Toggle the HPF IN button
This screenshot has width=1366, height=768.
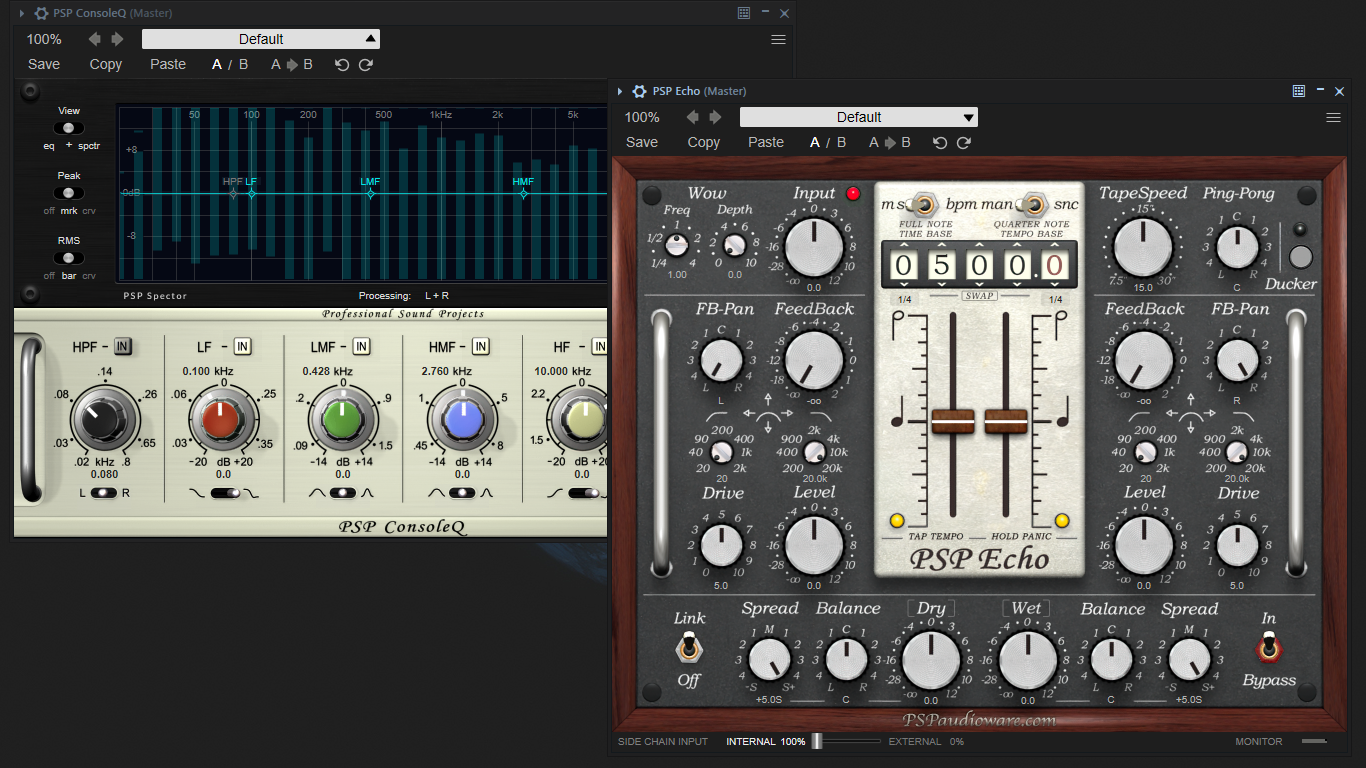pyautogui.click(x=123, y=346)
